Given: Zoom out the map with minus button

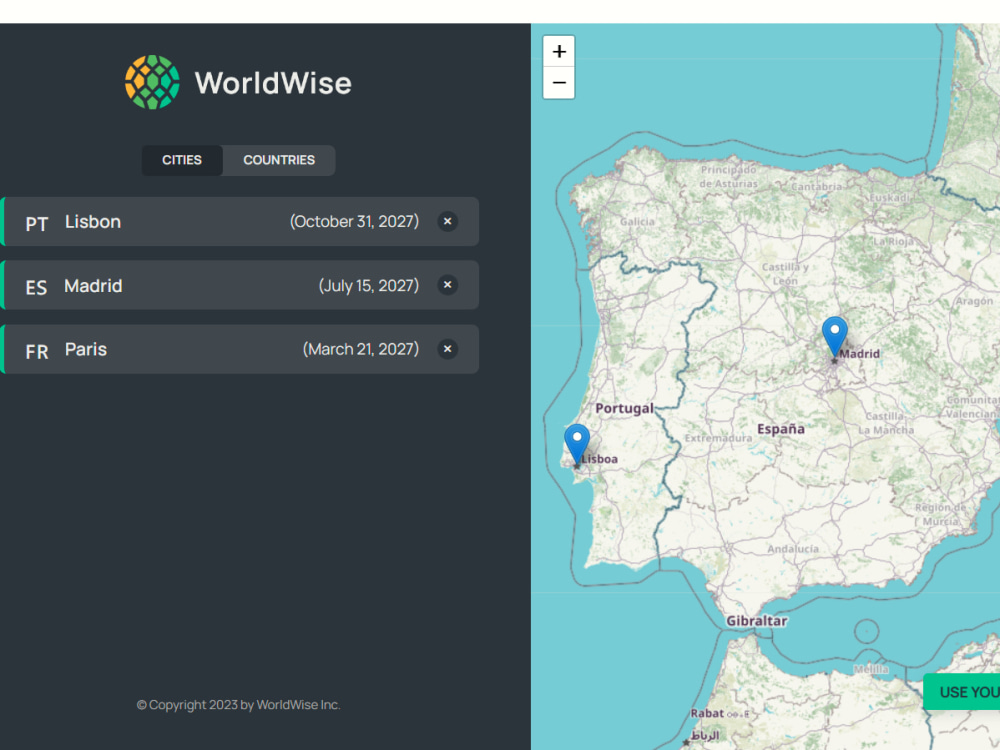Looking at the screenshot, I should click(x=559, y=83).
